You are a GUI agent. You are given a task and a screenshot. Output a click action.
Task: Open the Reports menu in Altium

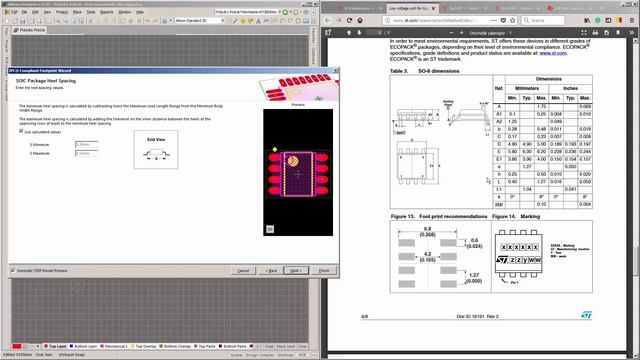click(x=107, y=12)
